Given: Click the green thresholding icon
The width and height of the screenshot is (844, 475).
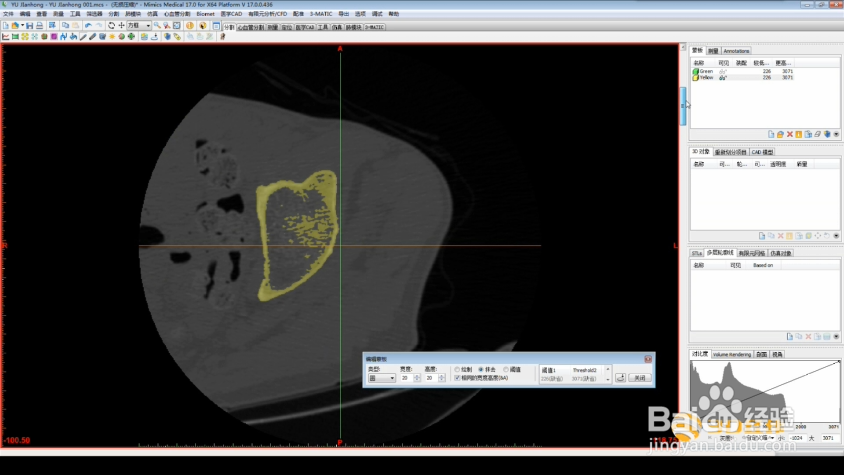Looking at the screenshot, I should click(x=15, y=37).
